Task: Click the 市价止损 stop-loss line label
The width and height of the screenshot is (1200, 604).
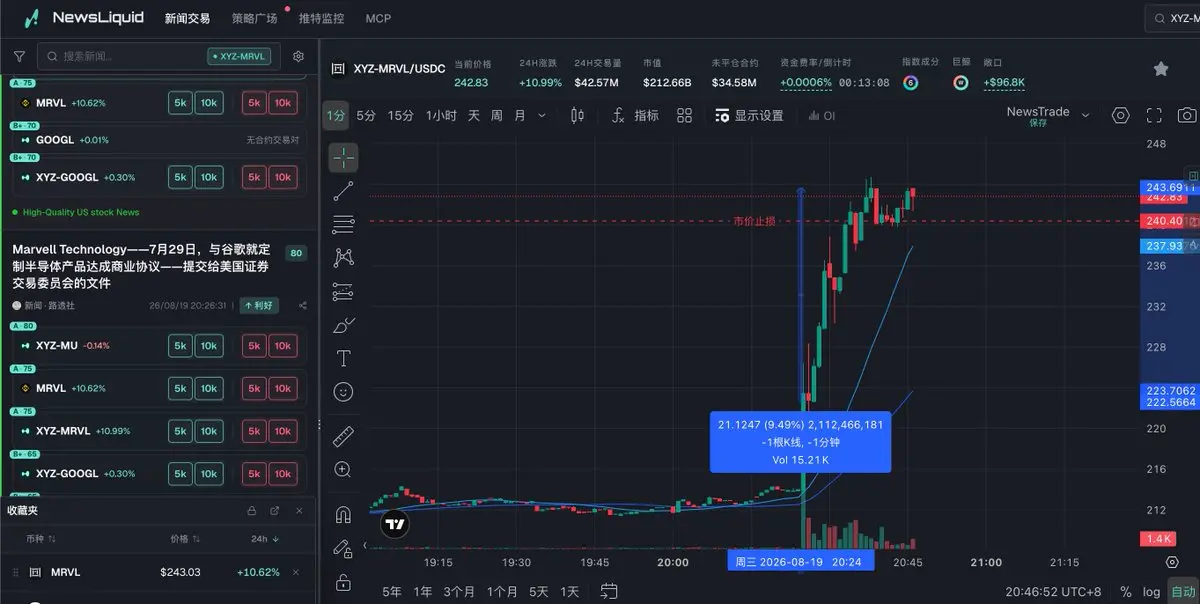Action: (753, 221)
